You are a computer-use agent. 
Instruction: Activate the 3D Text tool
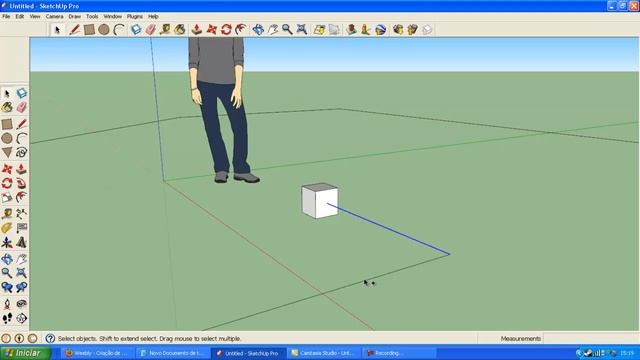click(21, 242)
